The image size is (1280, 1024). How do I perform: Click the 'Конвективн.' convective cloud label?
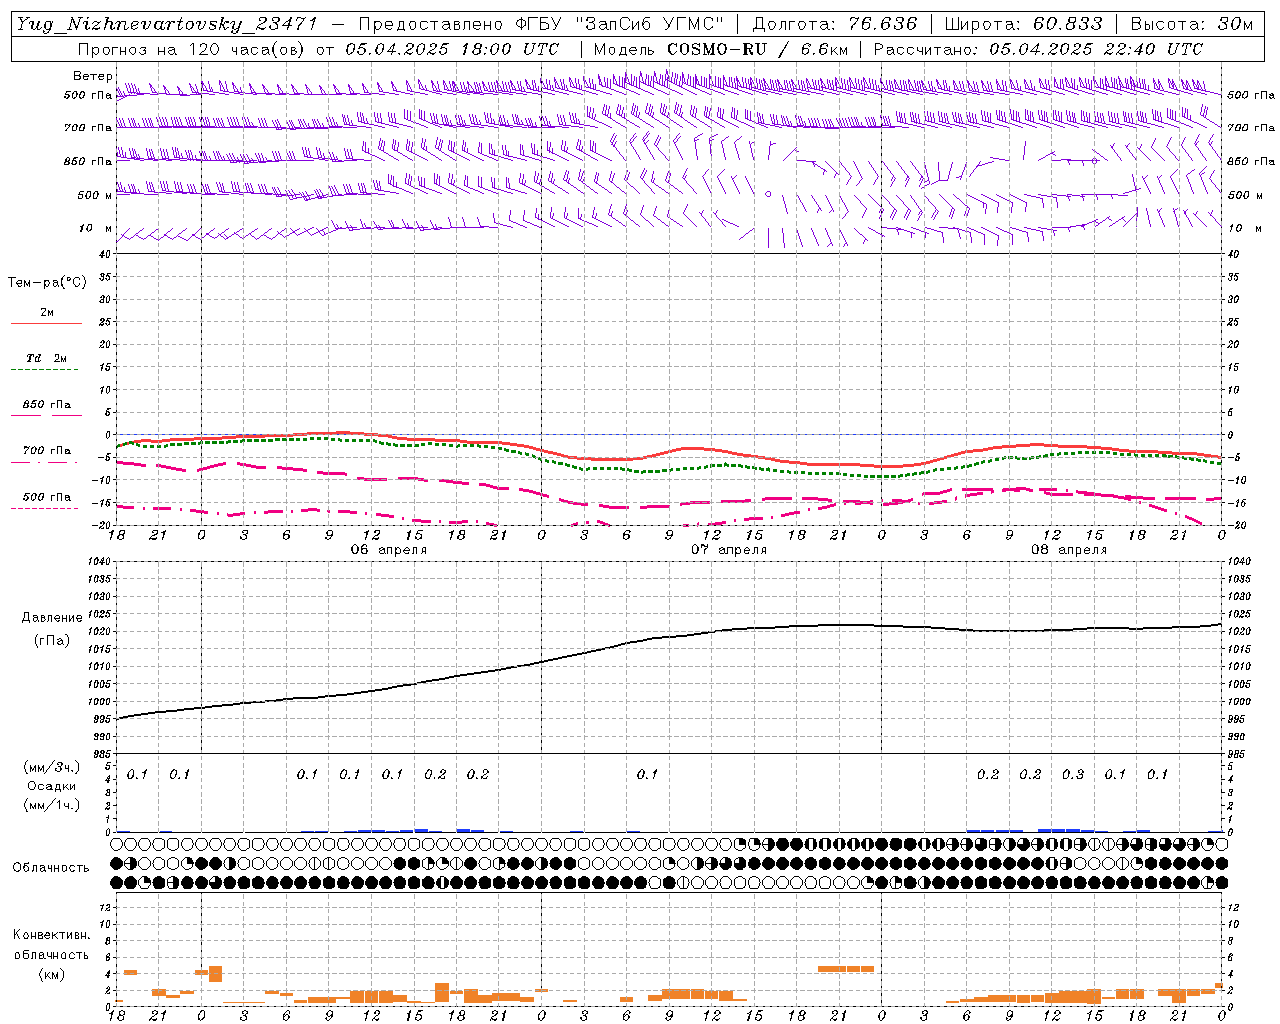pyautogui.click(x=51, y=935)
